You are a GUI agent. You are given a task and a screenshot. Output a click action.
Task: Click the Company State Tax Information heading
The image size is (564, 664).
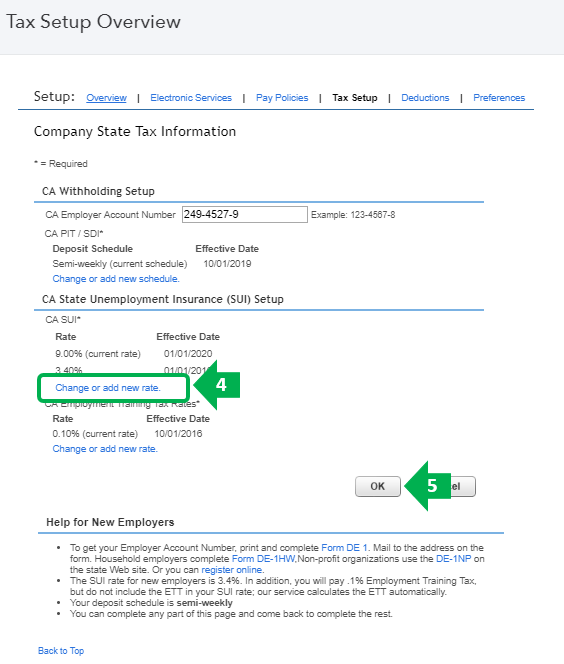click(x=135, y=131)
